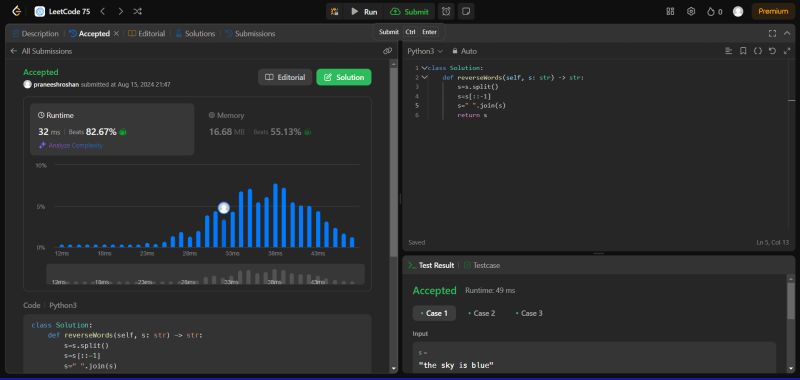
Task: Go to the previous problem arrow
Action: tap(103, 11)
